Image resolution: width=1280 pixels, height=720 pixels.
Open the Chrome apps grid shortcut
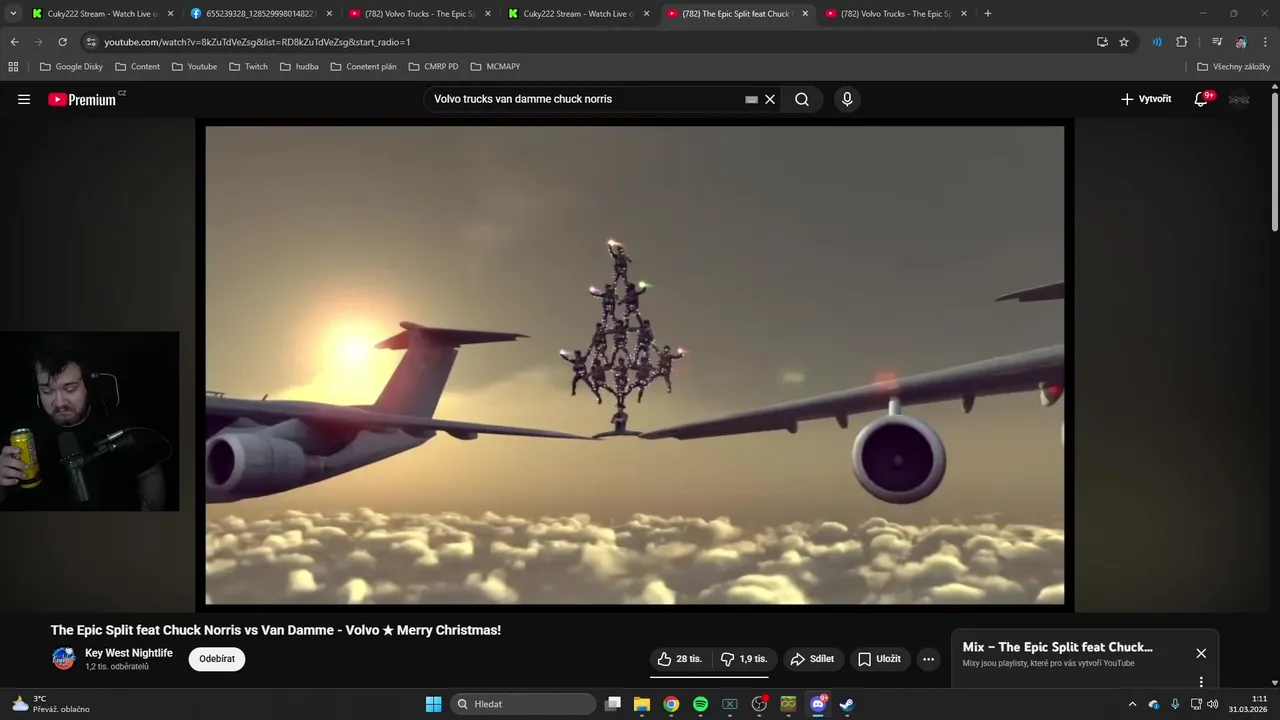point(13,67)
